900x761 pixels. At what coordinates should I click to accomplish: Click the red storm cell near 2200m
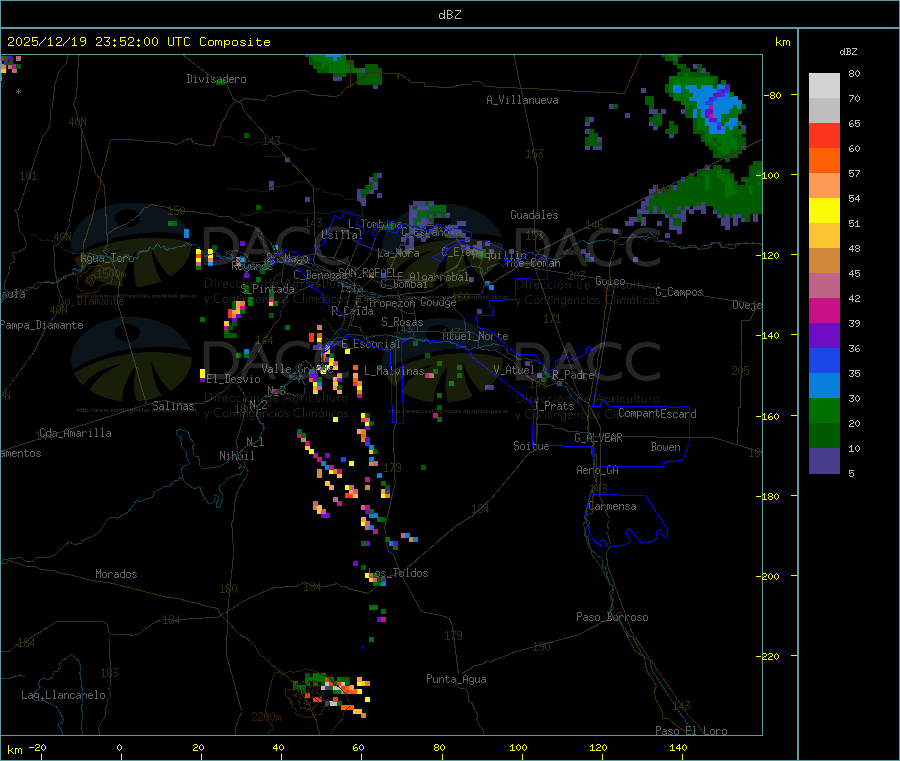tap(333, 694)
